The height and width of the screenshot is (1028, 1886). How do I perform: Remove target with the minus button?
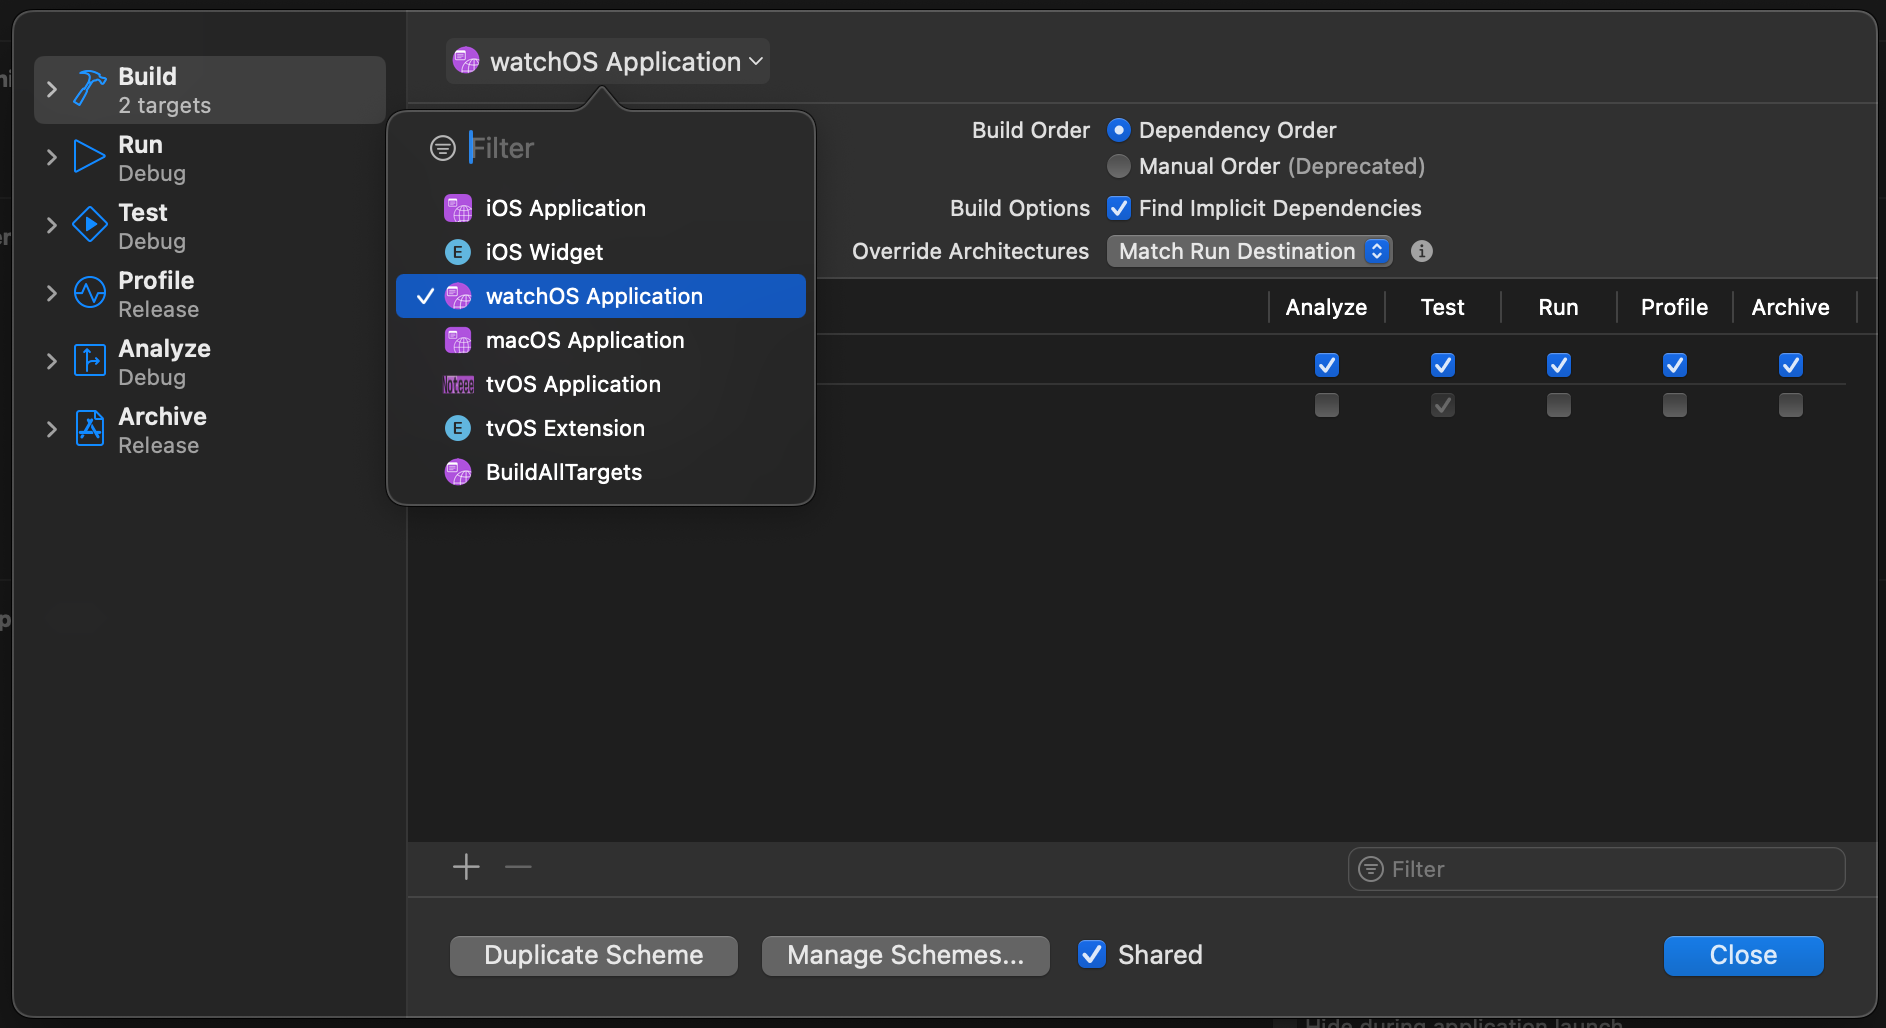coord(518,867)
